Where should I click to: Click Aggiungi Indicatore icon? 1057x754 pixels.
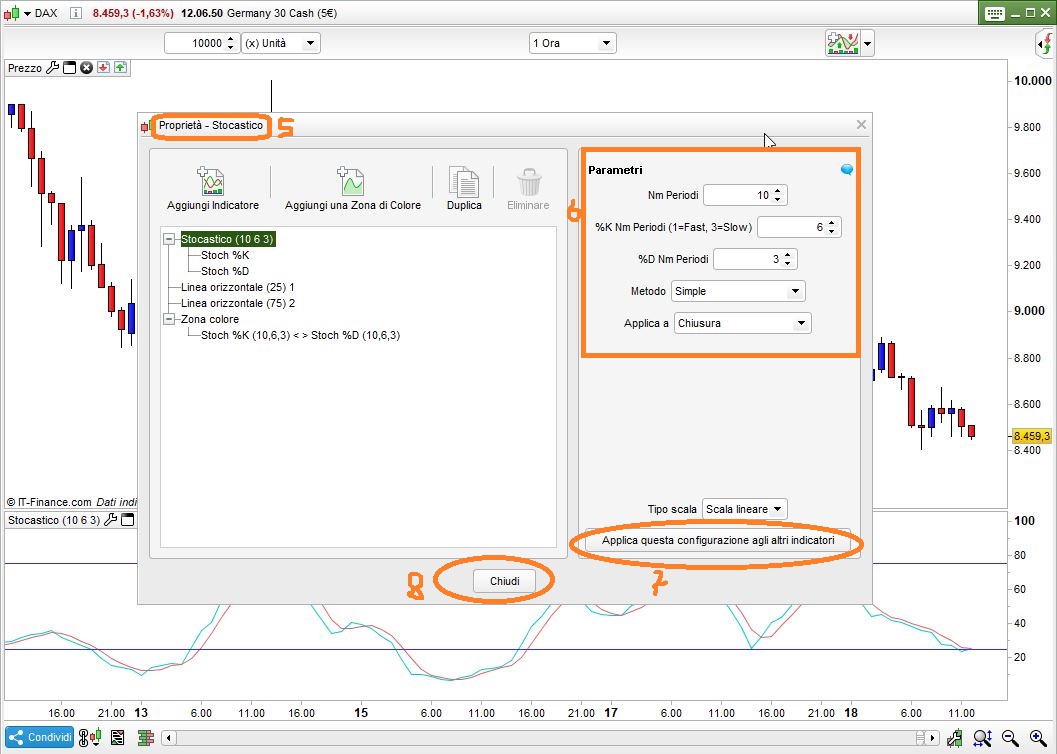210,181
